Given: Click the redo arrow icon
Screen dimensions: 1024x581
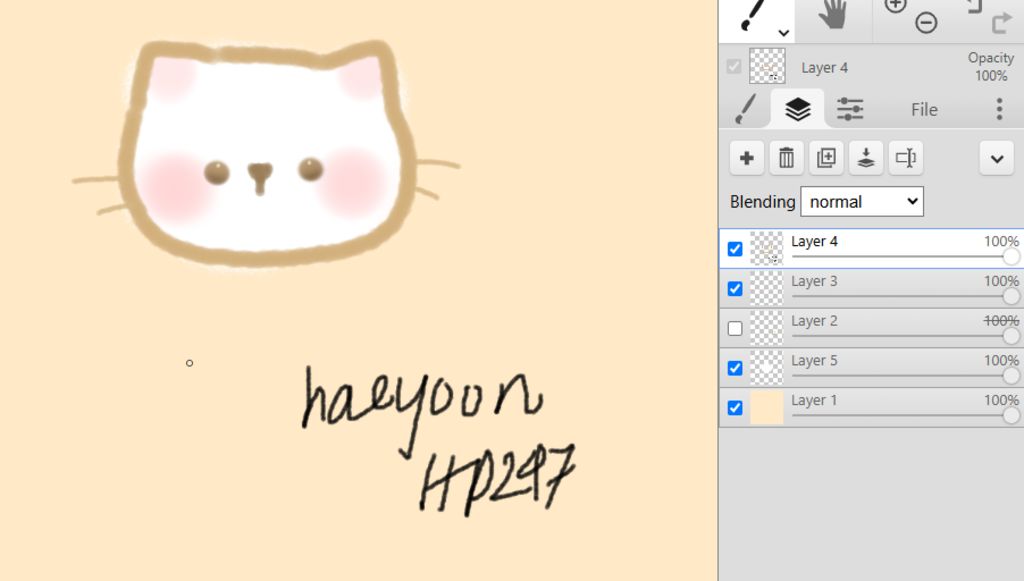Looking at the screenshot, I should point(1001,22).
